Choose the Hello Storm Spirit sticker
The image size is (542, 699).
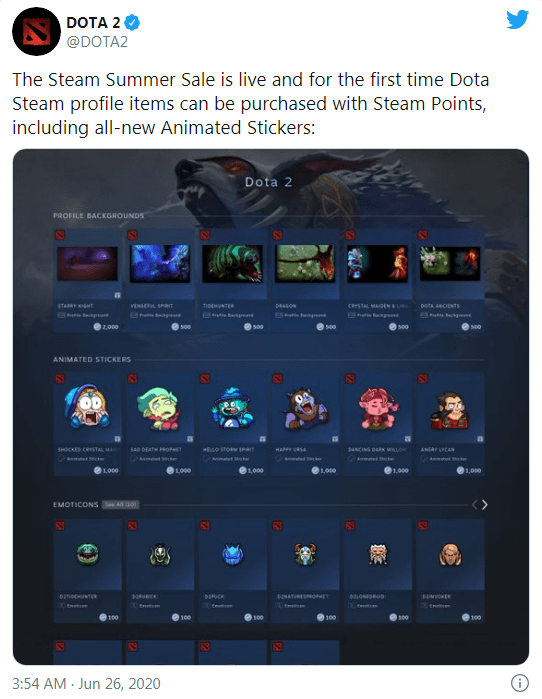tap(233, 425)
